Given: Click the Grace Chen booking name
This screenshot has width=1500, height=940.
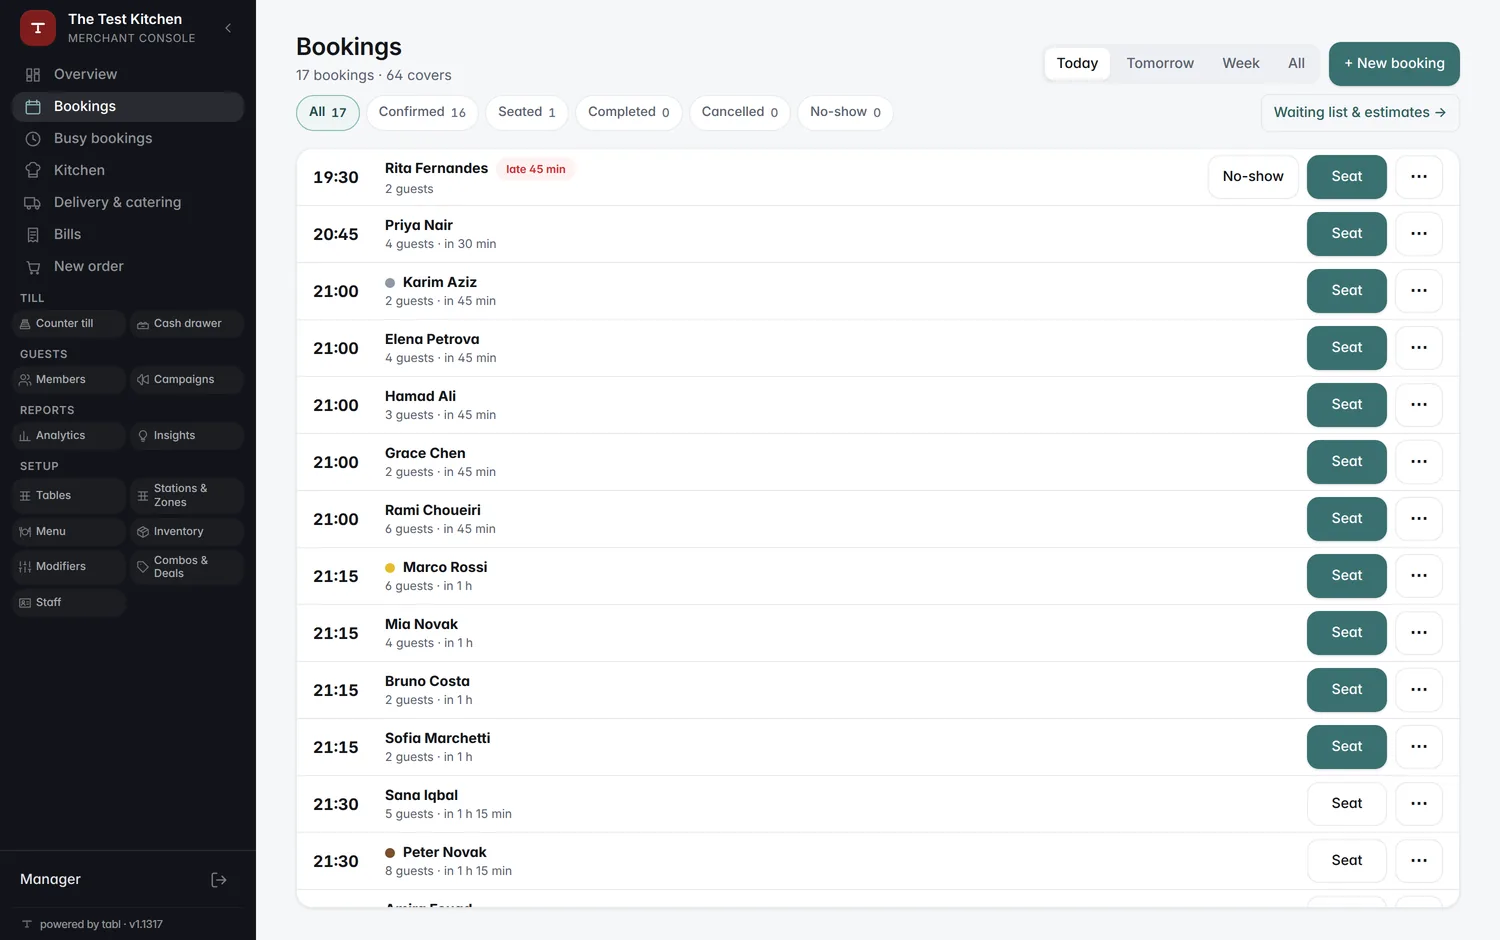Looking at the screenshot, I should point(425,453).
